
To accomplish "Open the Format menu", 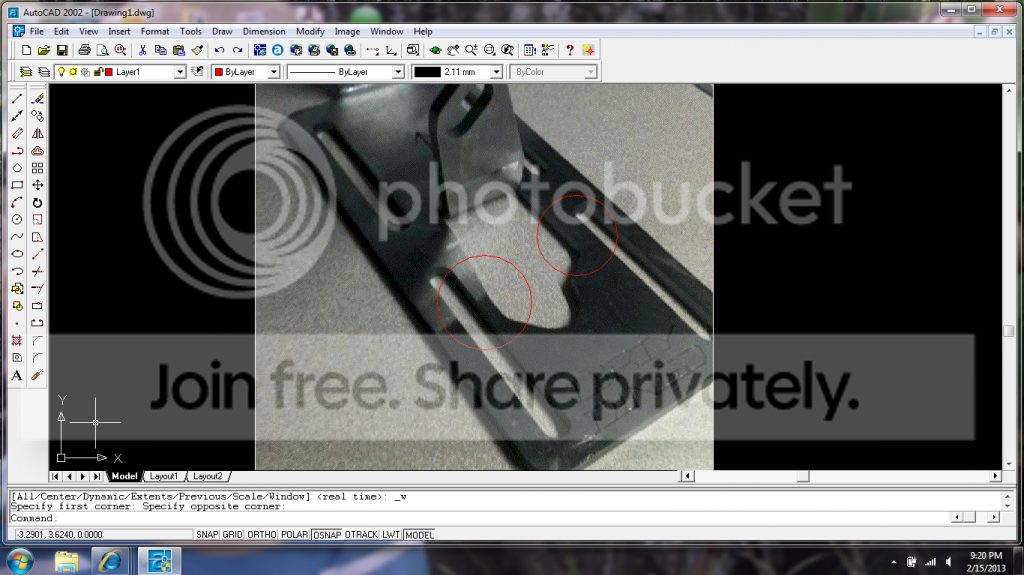I will click(x=155, y=31).
